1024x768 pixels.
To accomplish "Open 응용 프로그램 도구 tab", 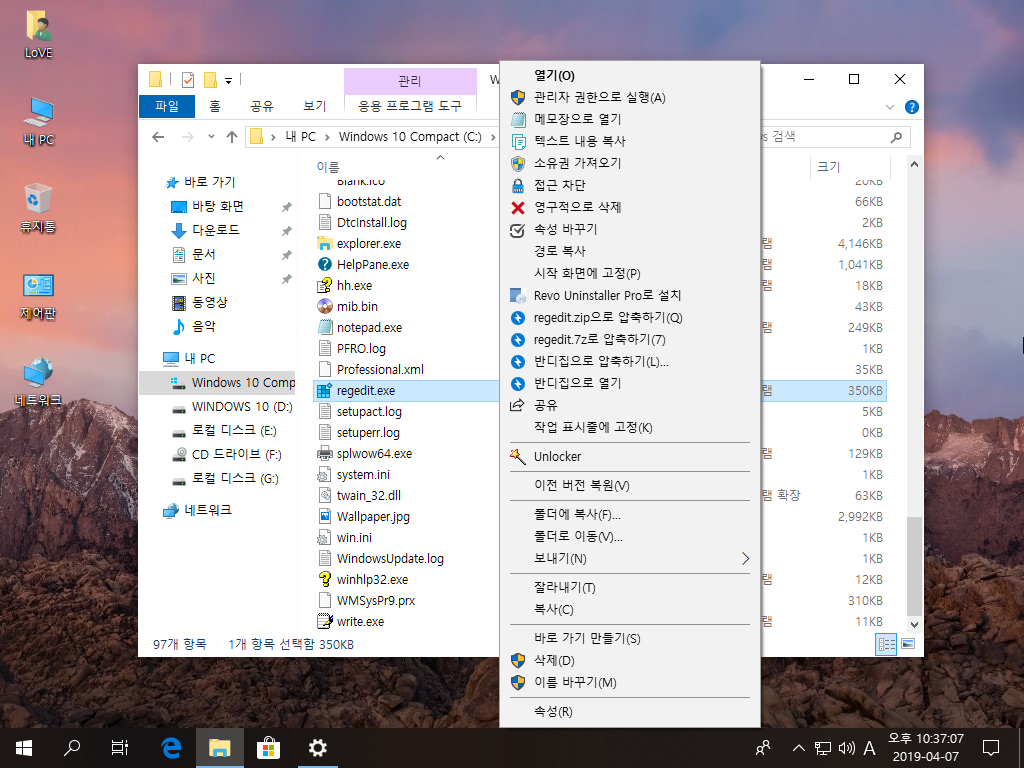I will pos(410,106).
